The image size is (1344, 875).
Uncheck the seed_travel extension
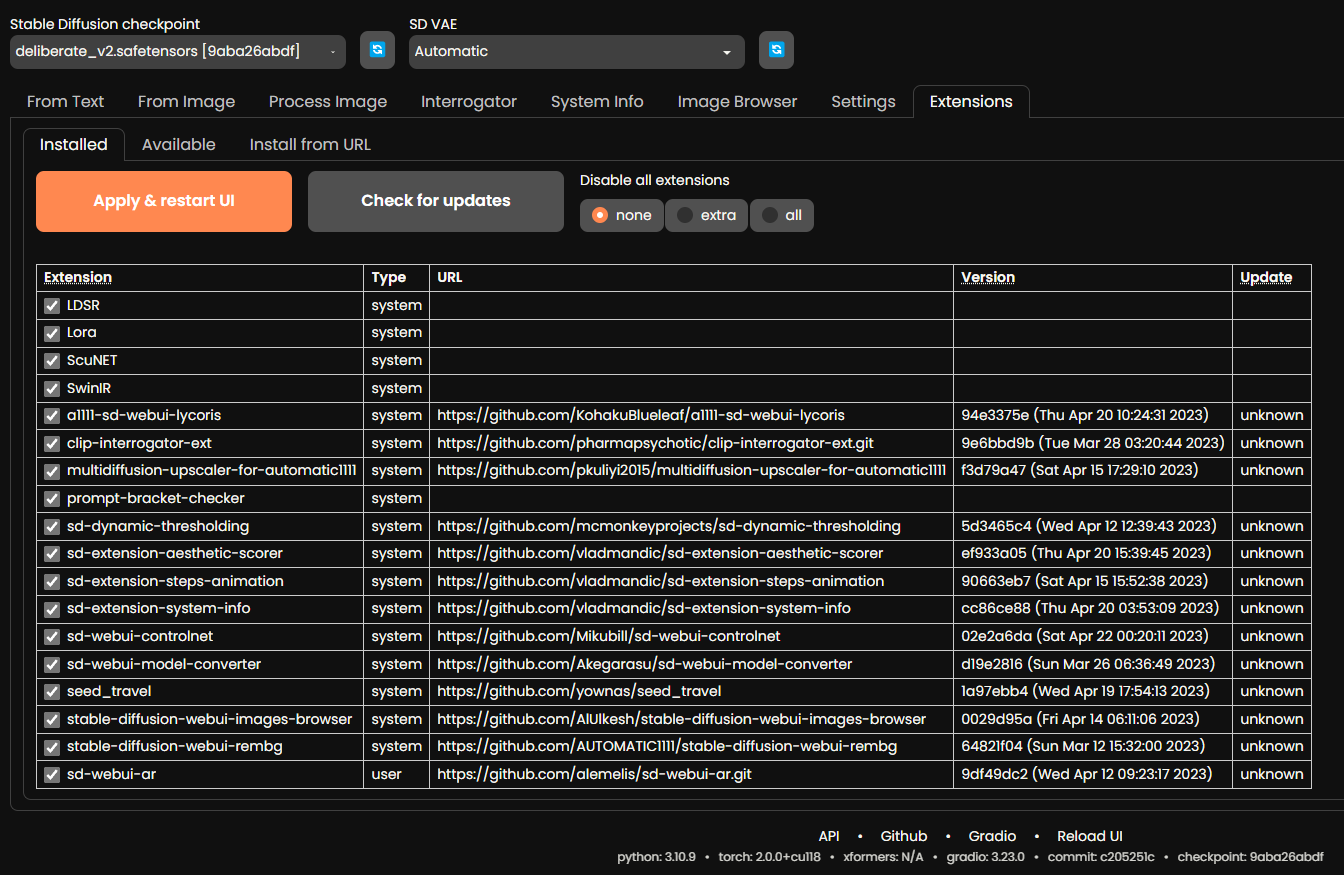[x=51, y=691]
